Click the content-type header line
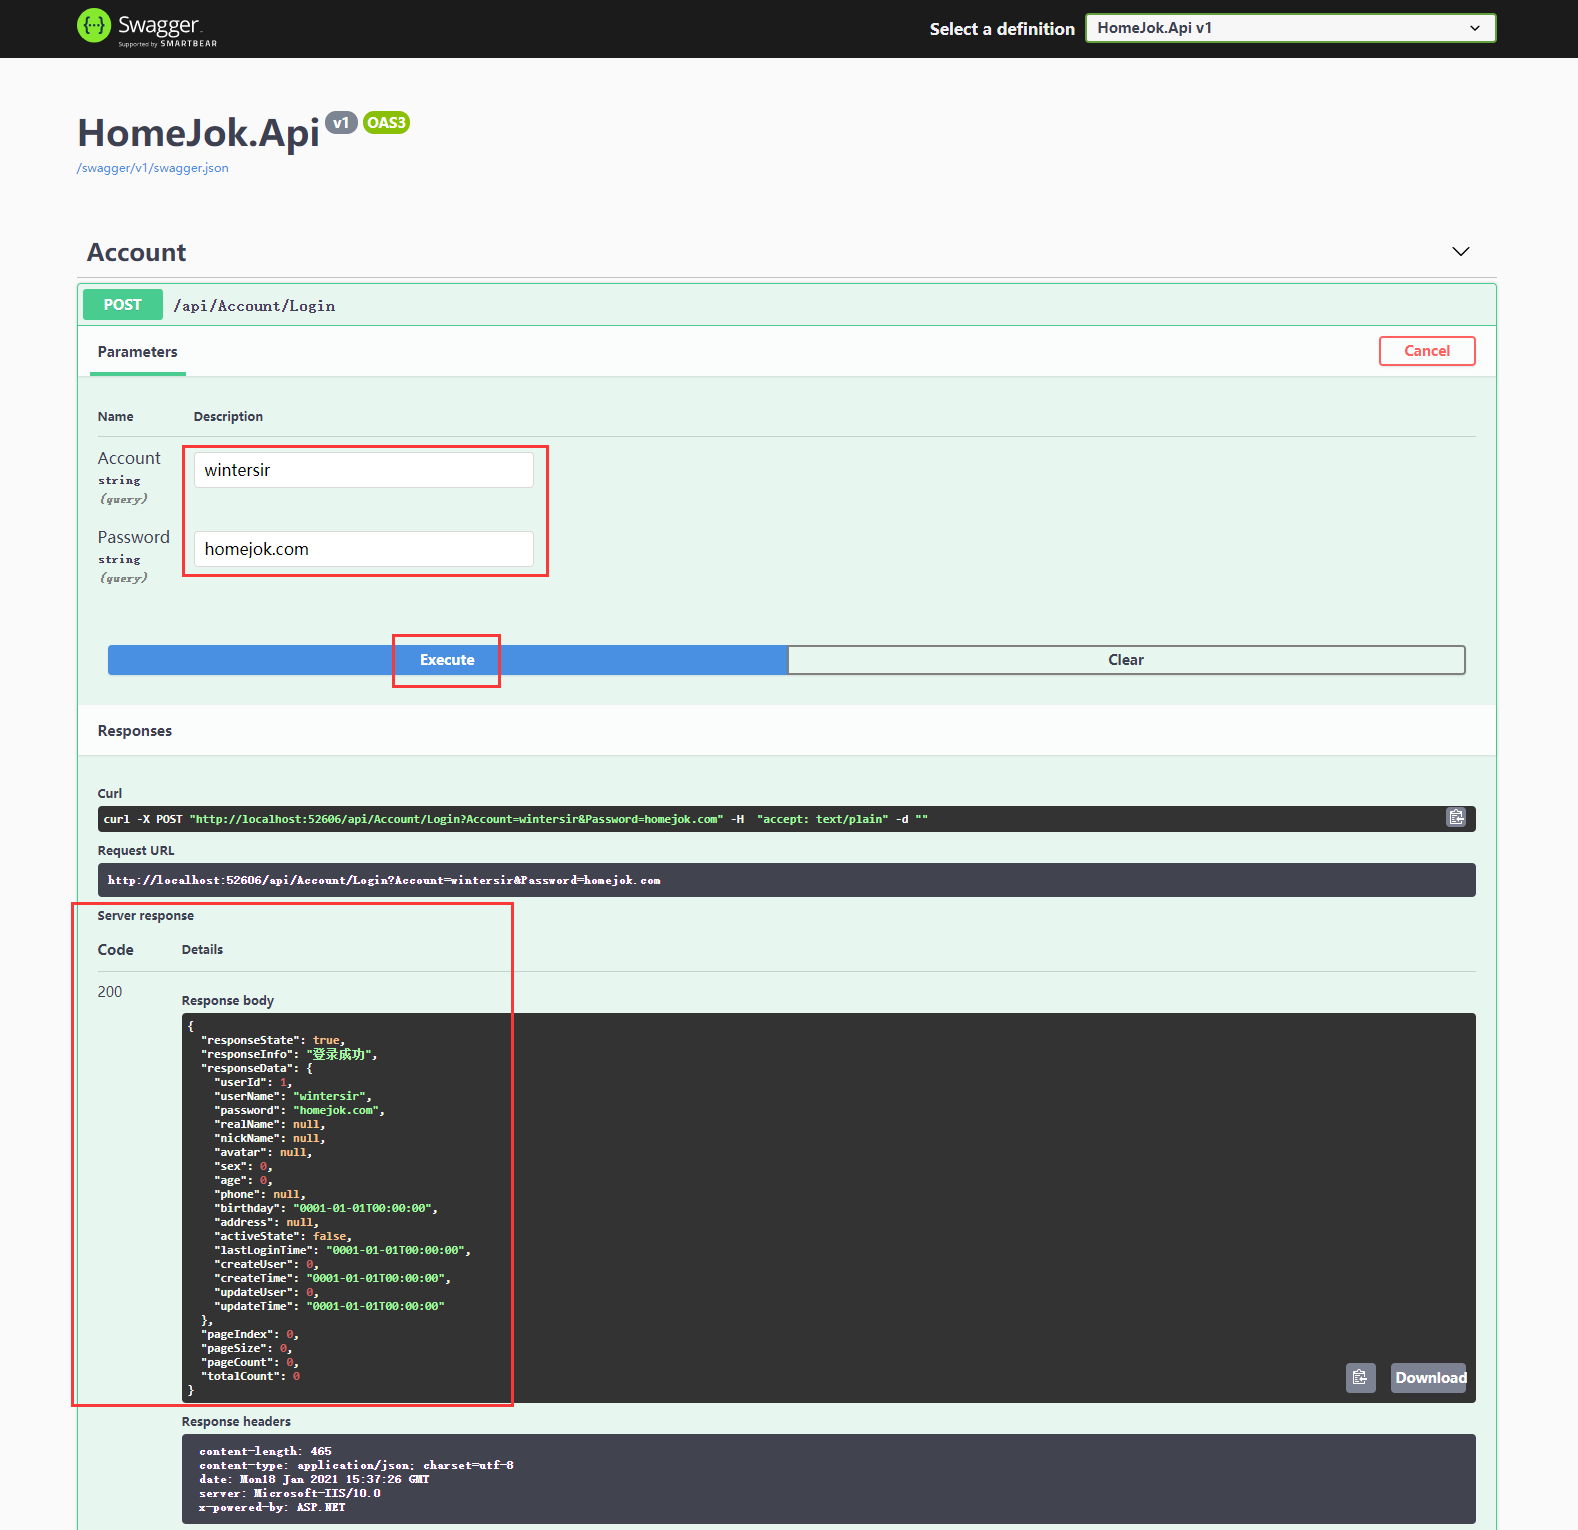1578x1530 pixels. pyautogui.click(x=356, y=1465)
